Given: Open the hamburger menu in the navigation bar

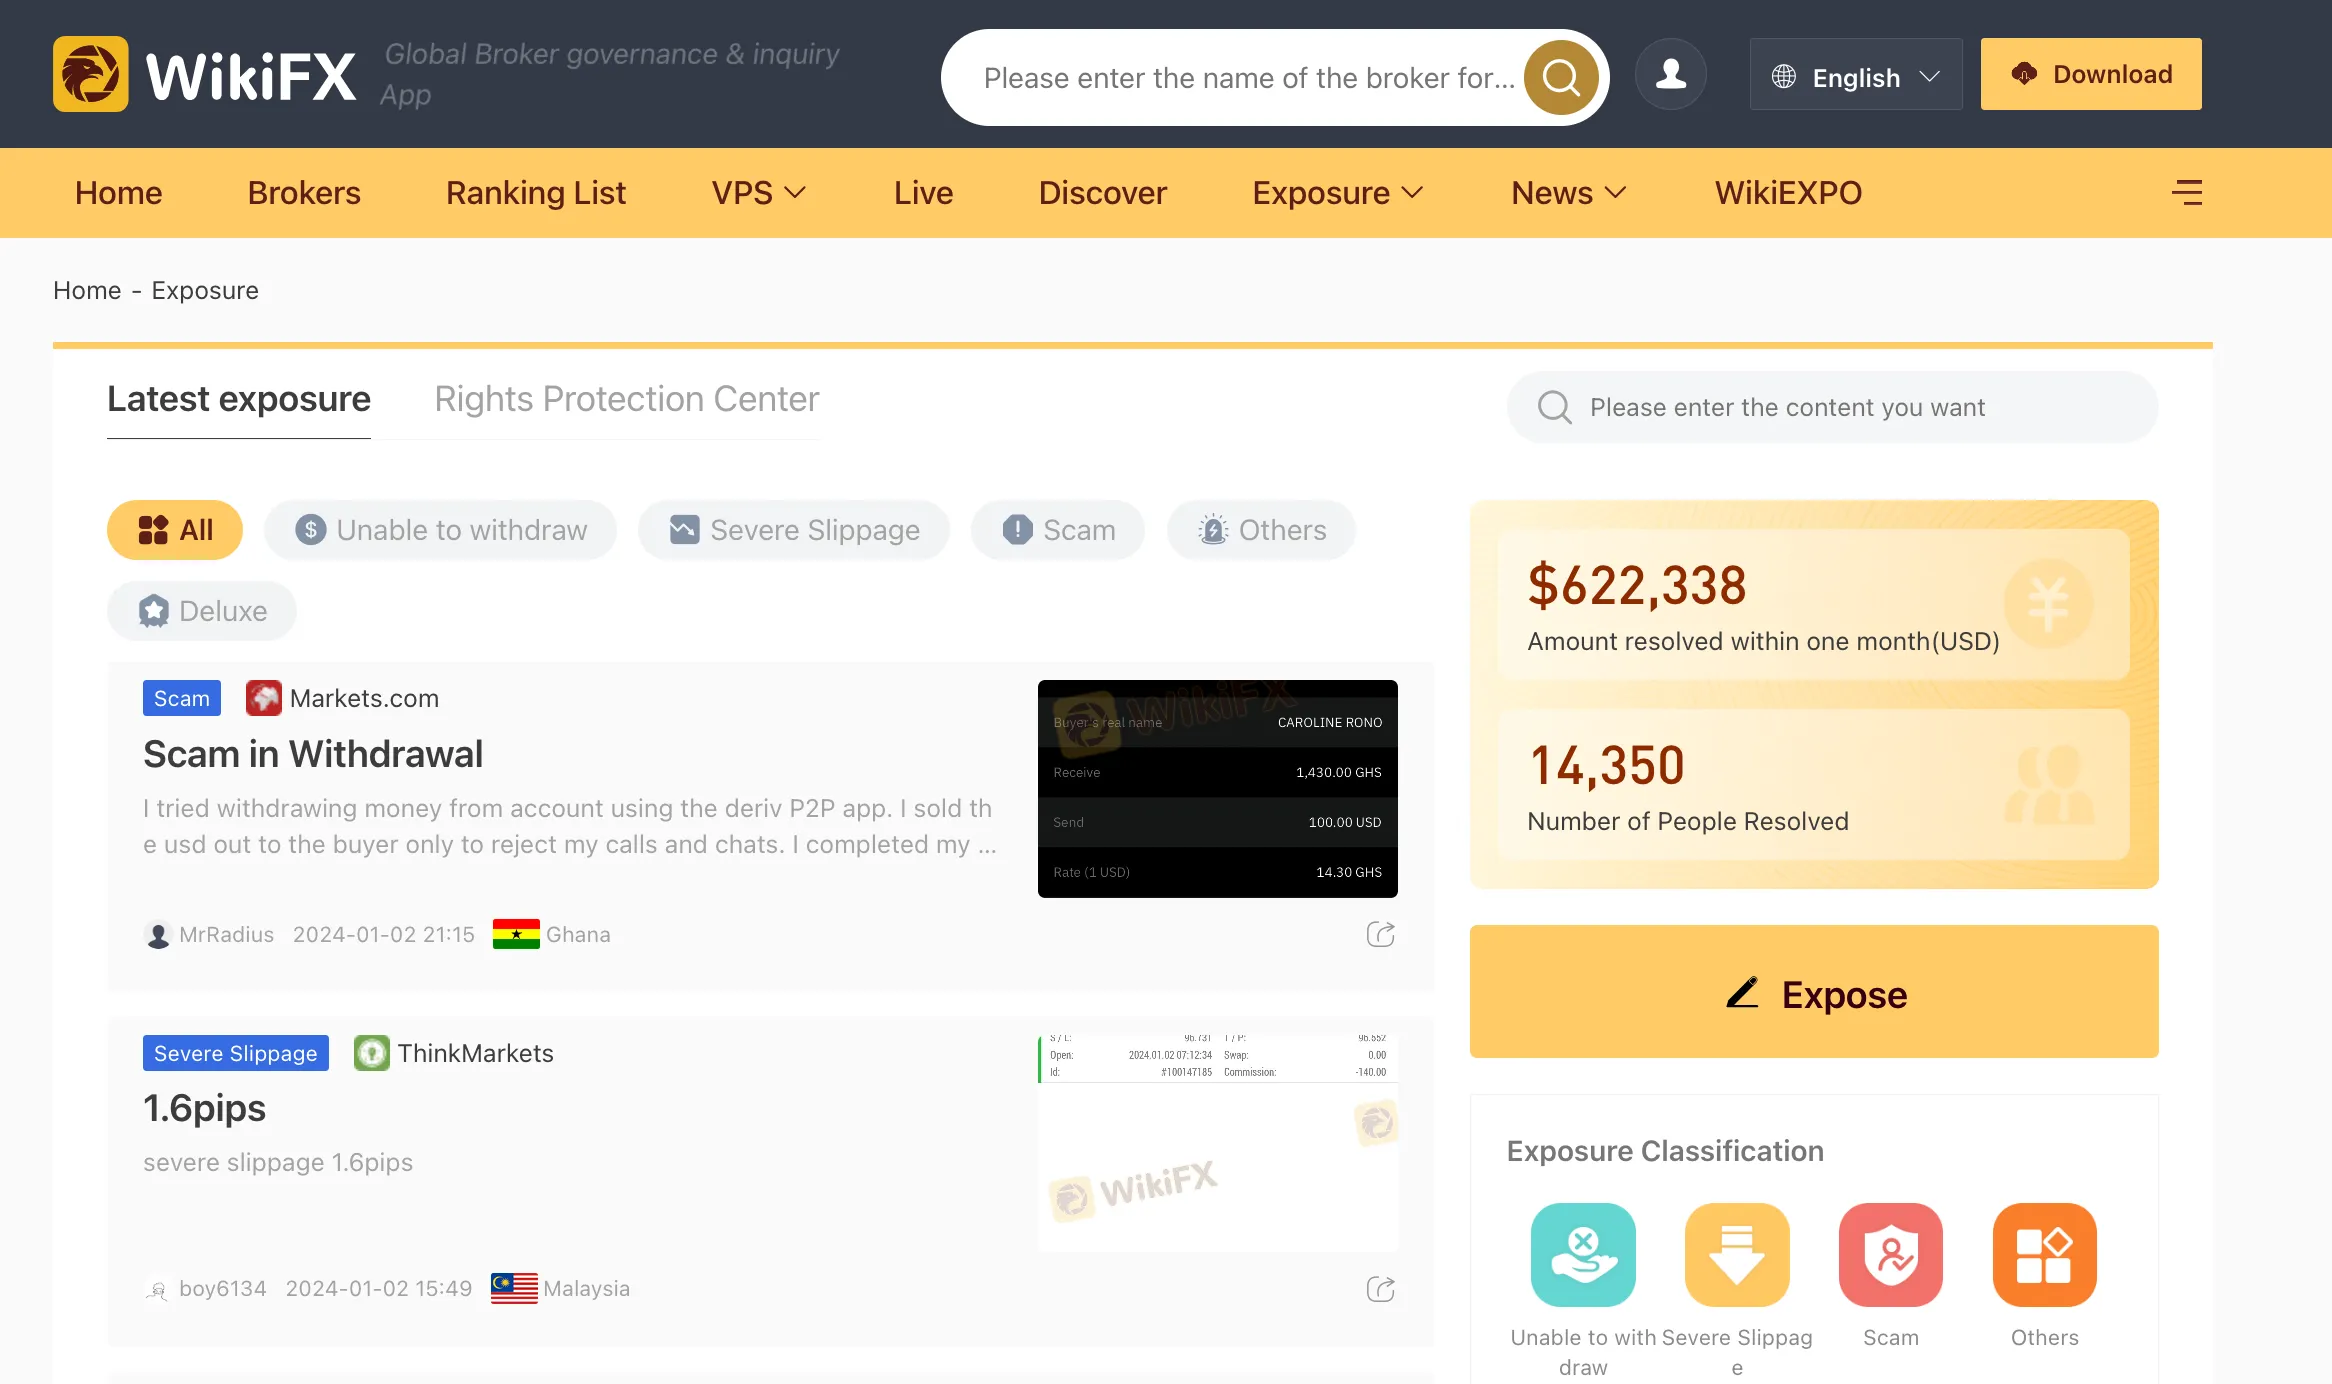Looking at the screenshot, I should (x=2187, y=193).
